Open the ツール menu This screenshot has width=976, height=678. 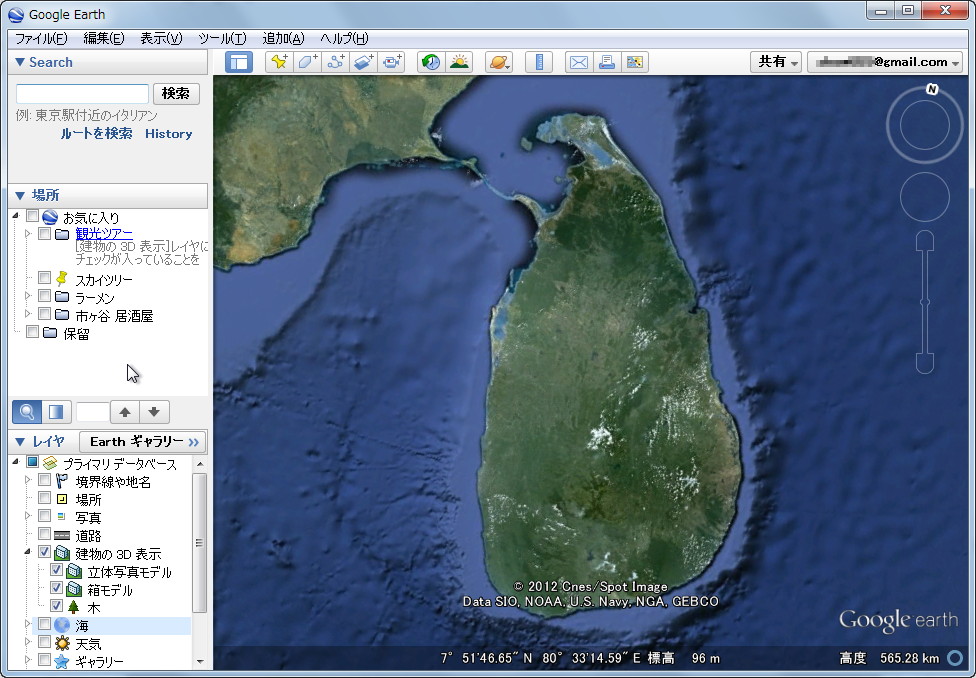pyautogui.click(x=222, y=38)
